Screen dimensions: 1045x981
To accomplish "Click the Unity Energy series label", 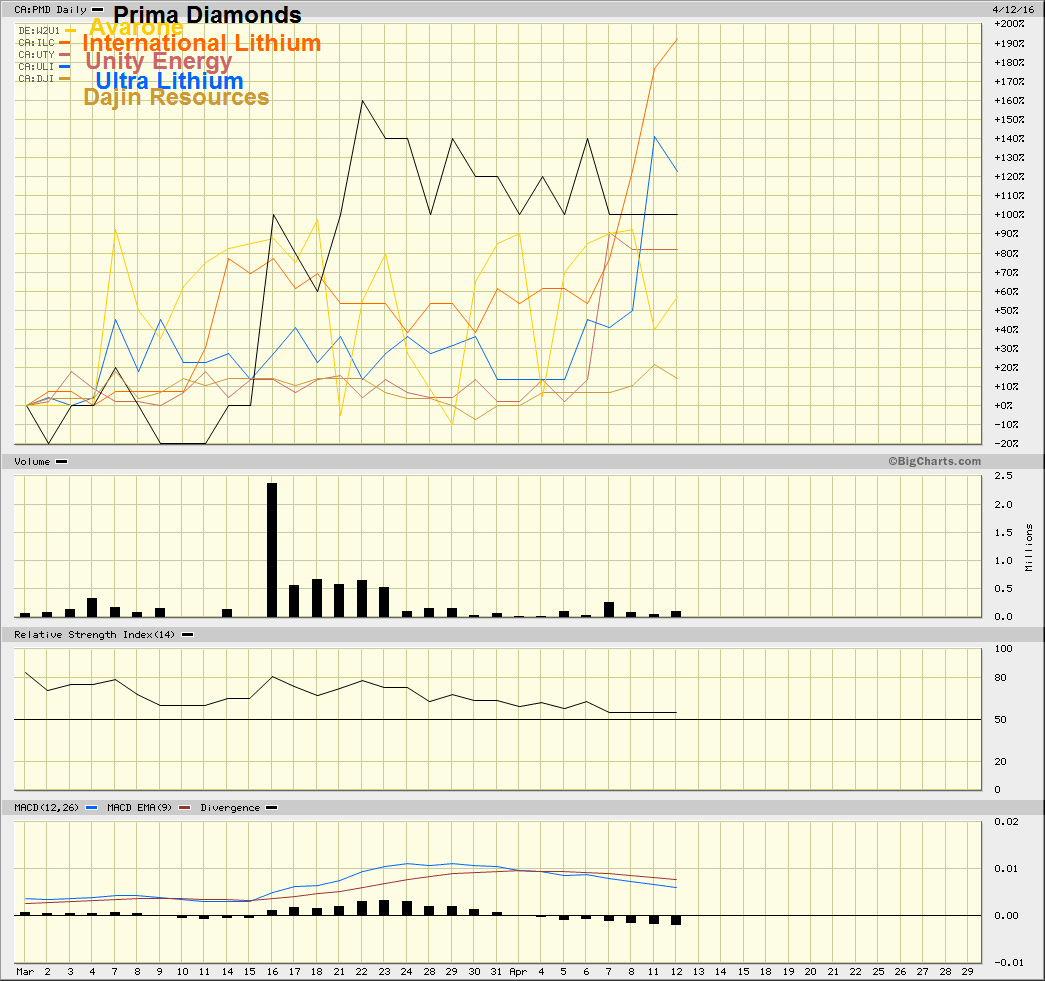I will 160,62.
